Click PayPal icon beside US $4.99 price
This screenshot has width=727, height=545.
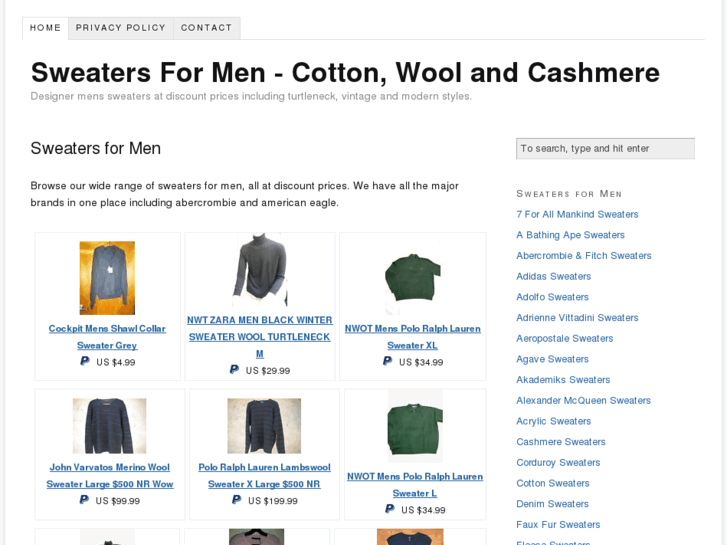tap(85, 361)
